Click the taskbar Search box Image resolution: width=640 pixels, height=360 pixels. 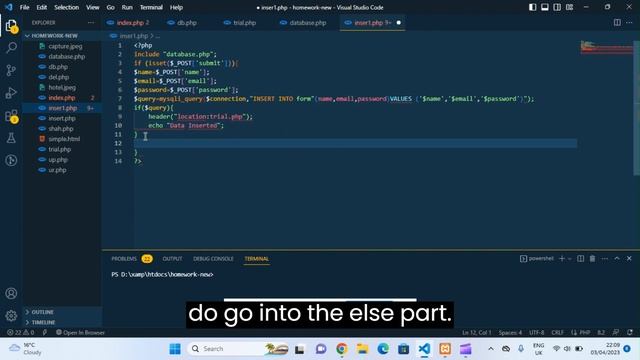coord(239,349)
